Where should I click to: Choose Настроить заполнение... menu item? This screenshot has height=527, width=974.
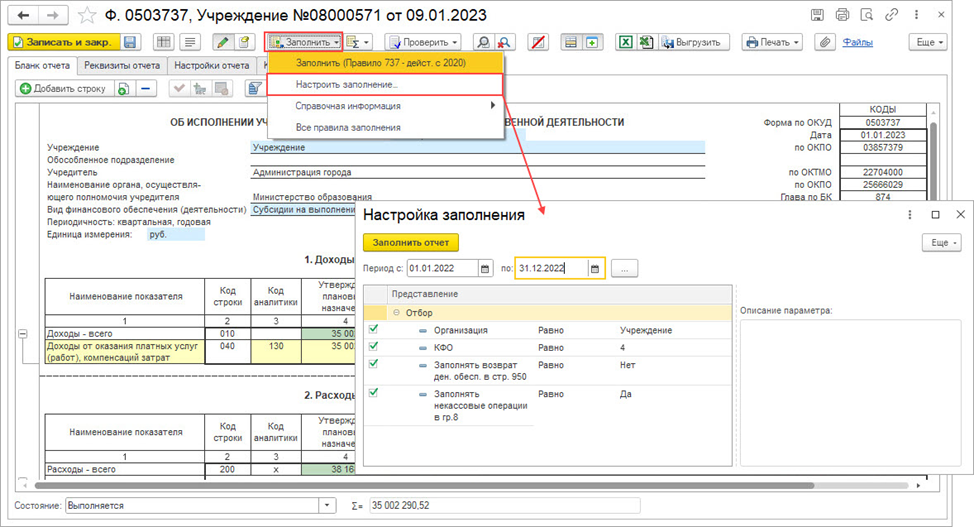[x=385, y=85]
